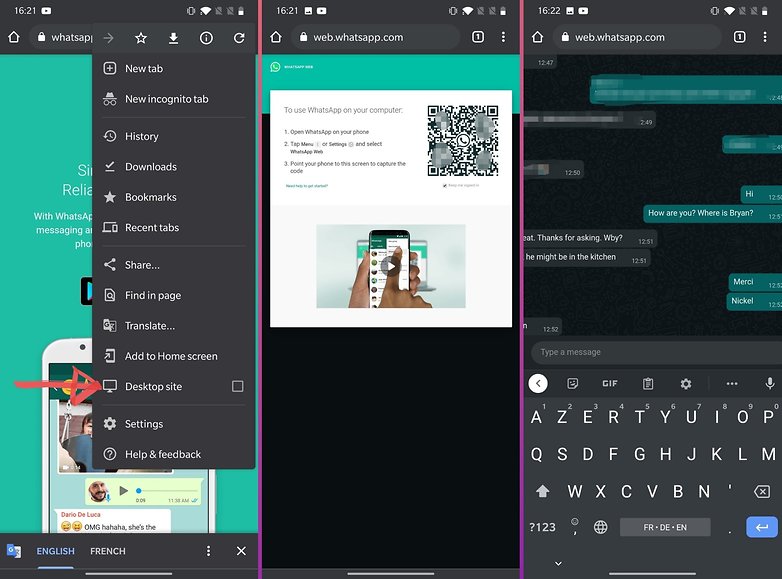This screenshot has height=579, width=782.
Task: Open Settings from Chrome menu
Action: point(174,424)
